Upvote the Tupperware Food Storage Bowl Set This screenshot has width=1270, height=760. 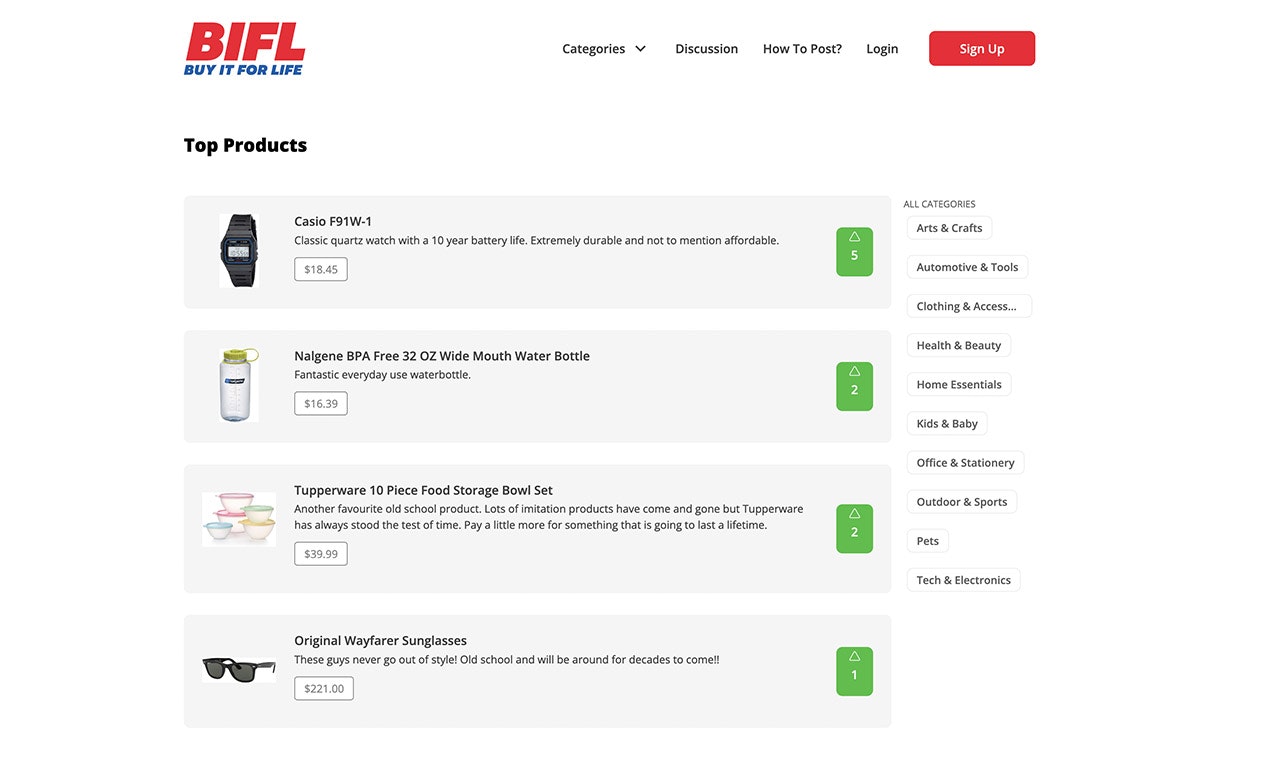click(x=854, y=529)
